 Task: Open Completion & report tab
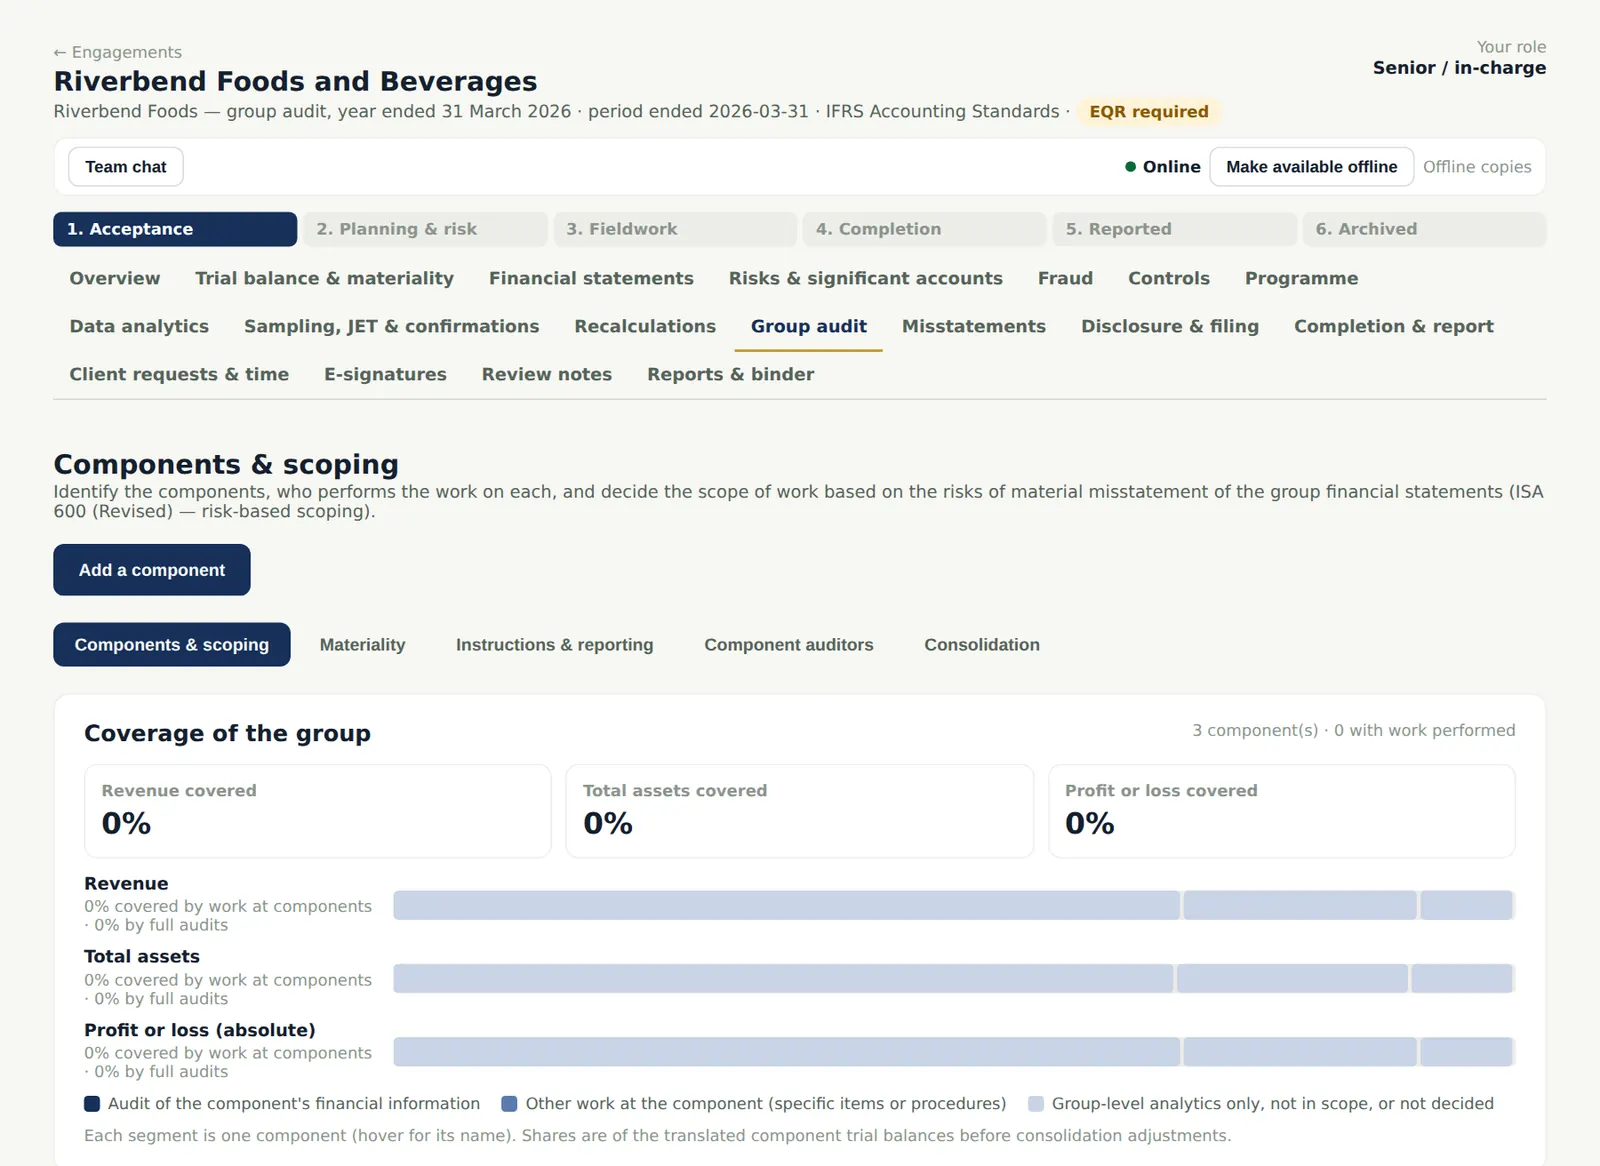tap(1393, 327)
